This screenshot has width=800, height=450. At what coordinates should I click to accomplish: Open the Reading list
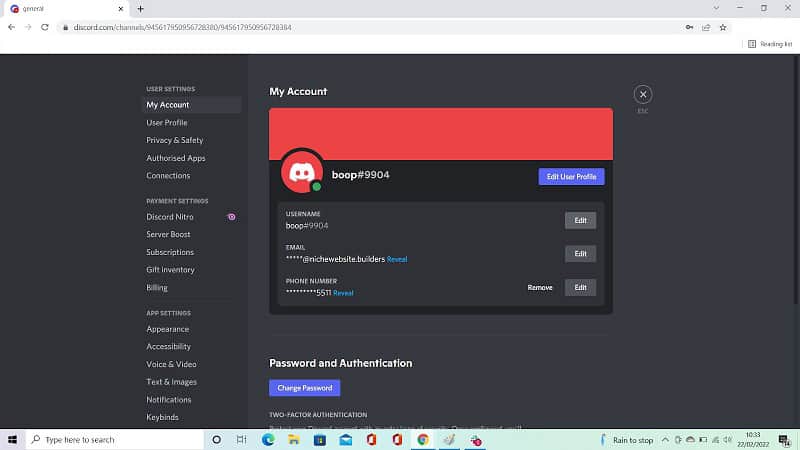pyautogui.click(x=770, y=44)
